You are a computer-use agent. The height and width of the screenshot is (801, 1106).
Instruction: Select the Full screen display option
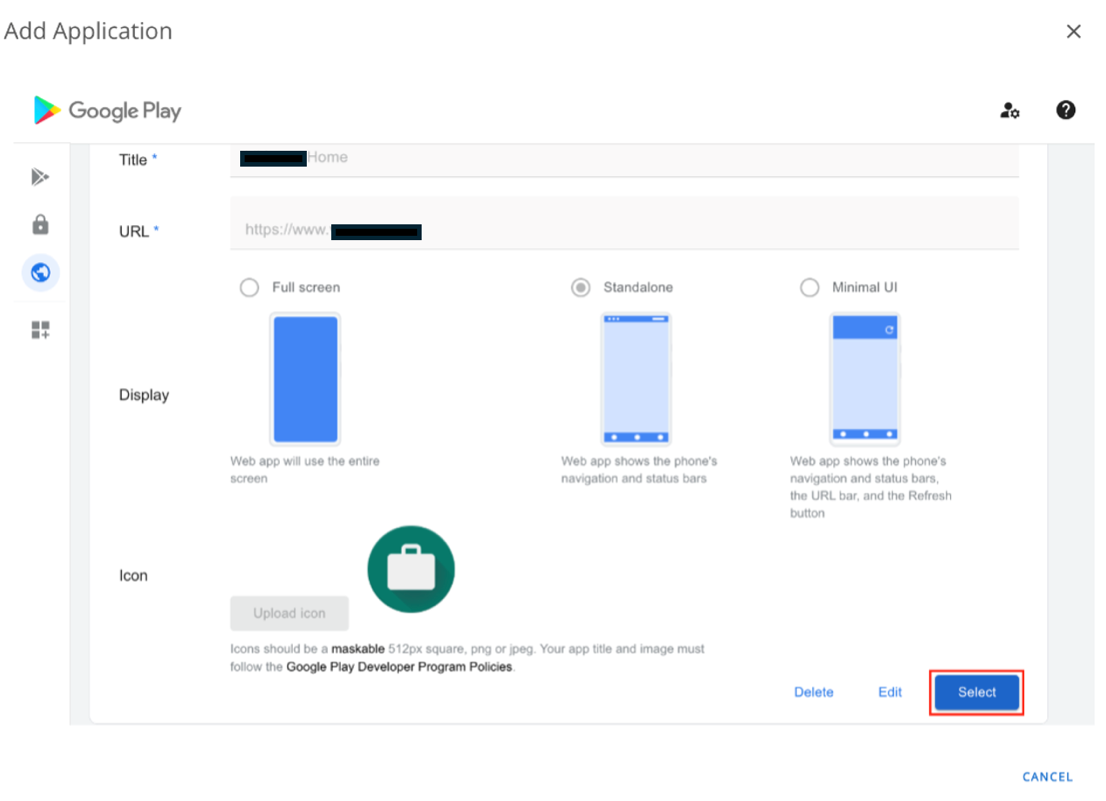pyautogui.click(x=249, y=288)
